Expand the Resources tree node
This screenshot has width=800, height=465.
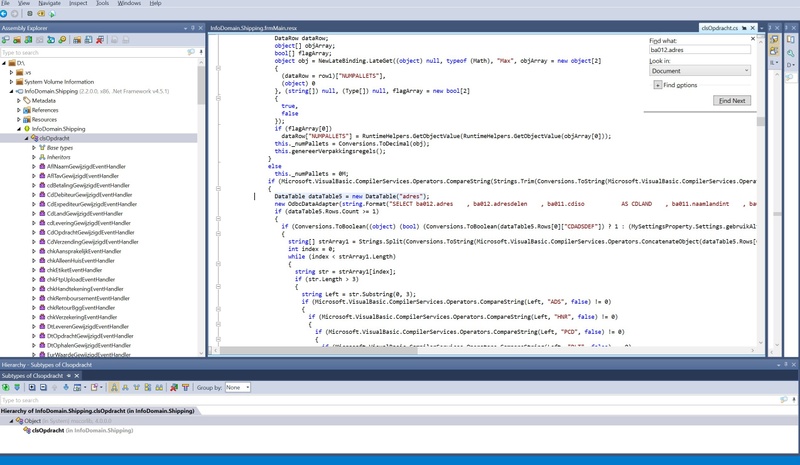(19, 119)
